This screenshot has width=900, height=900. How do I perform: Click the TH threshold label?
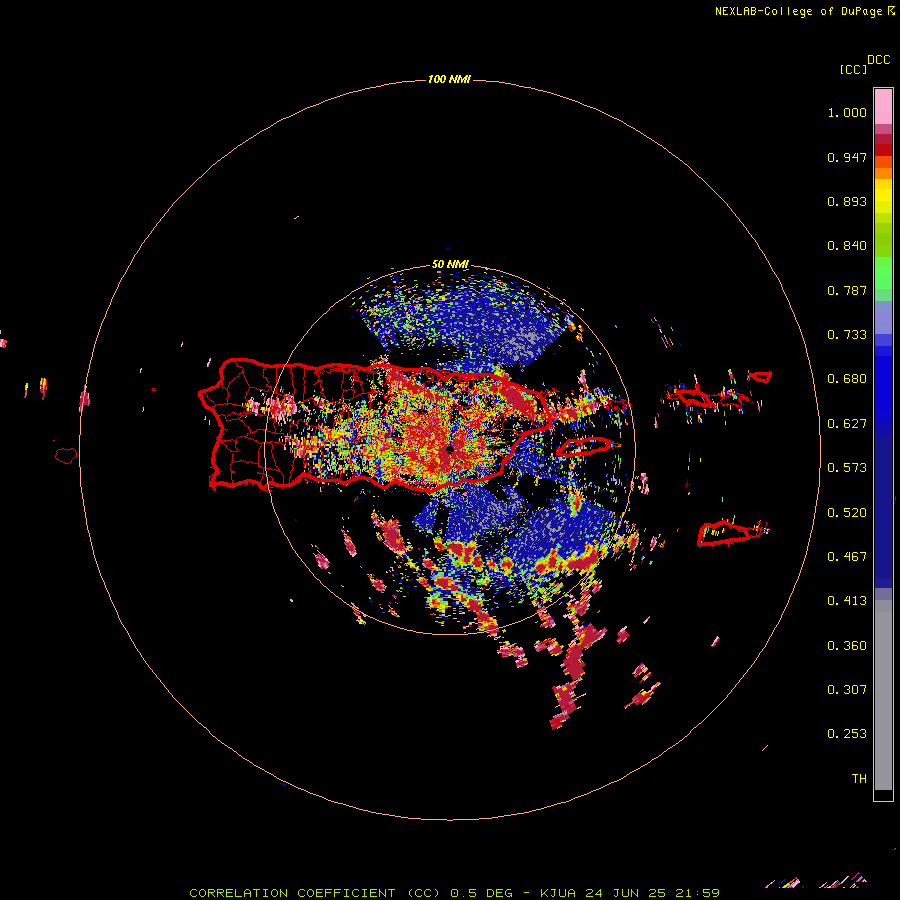click(859, 779)
